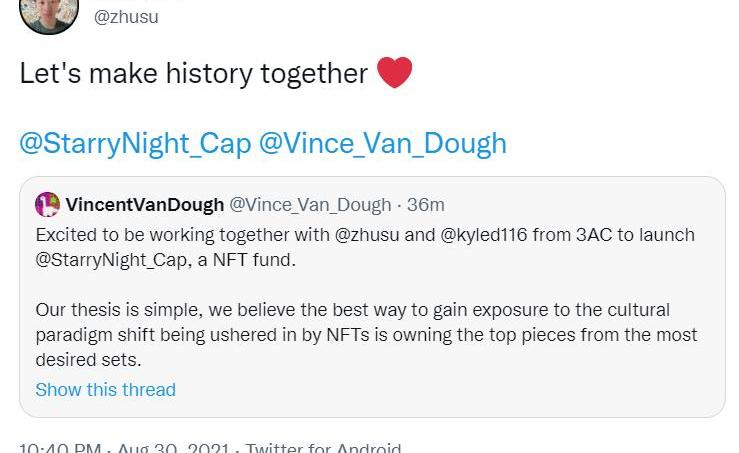This screenshot has width=739, height=453.
Task: Open @Vince_Van_Dough mention in main tweet
Action: tap(383, 143)
